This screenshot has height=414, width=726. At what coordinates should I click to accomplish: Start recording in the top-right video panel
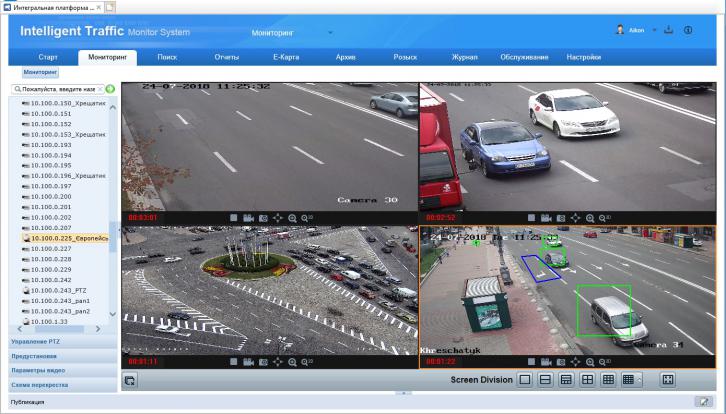tap(547, 217)
